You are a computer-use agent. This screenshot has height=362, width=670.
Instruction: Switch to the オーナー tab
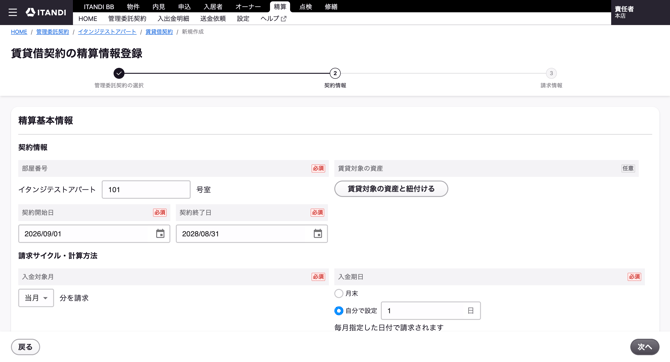coord(248,7)
